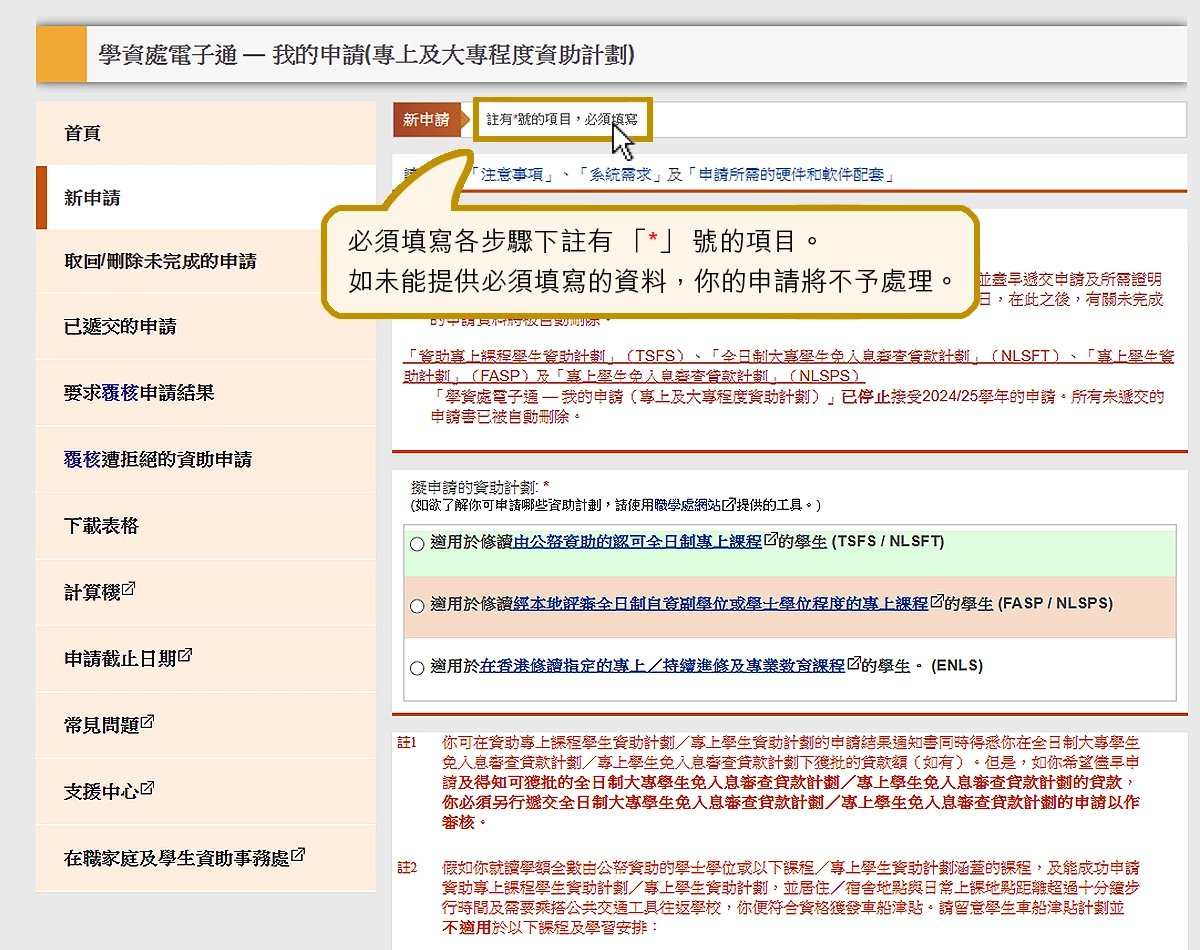Click the external-link icon after 職學處網站
This screenshot has height=950, width=1200.
click(729, 505)
